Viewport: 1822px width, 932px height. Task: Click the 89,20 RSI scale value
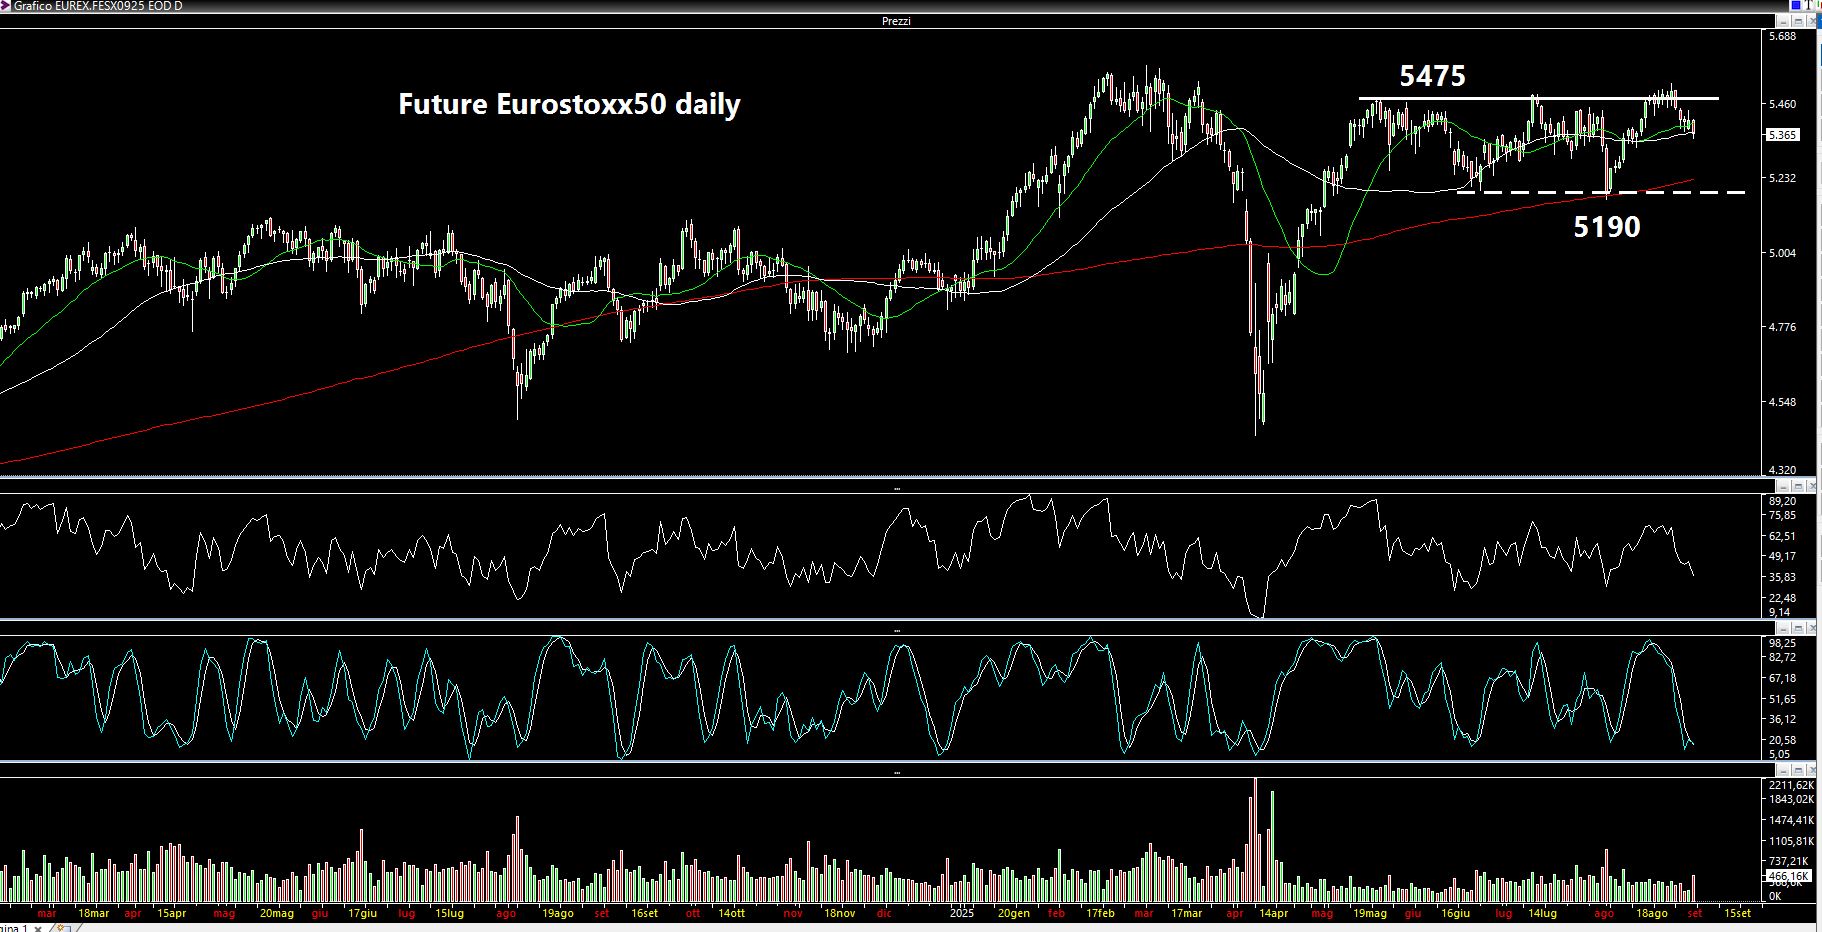1782,501
